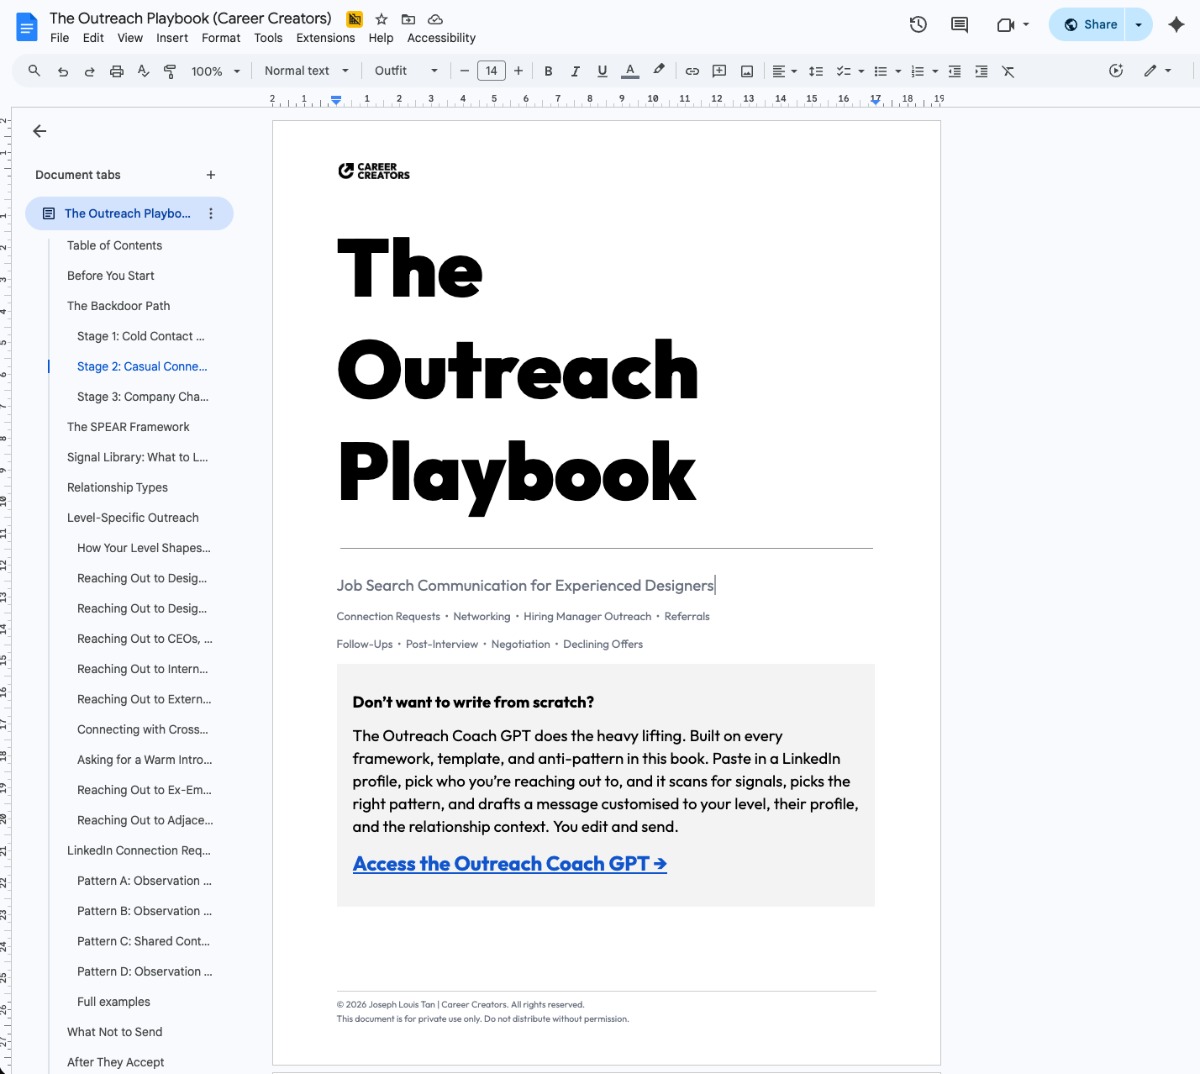Screen dimensions: 1200x1074
Task: Select the paint format tool
Action: (x=170, y=71)
